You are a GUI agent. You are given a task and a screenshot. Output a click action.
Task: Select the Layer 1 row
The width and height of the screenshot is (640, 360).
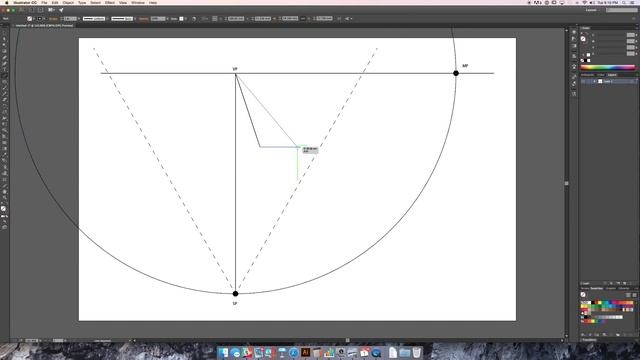pyautogui.click(x=609, y=81)
